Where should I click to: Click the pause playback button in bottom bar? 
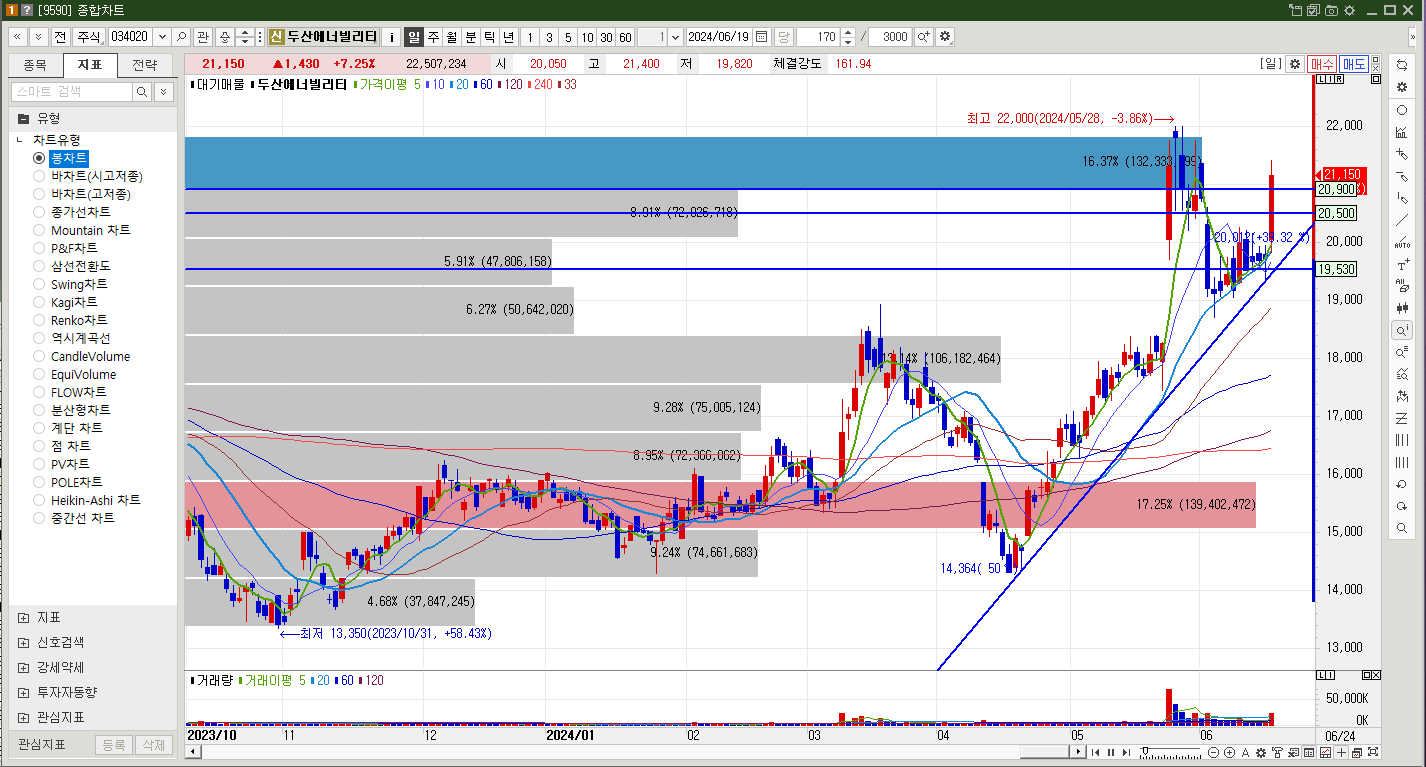coord(1110,752)
